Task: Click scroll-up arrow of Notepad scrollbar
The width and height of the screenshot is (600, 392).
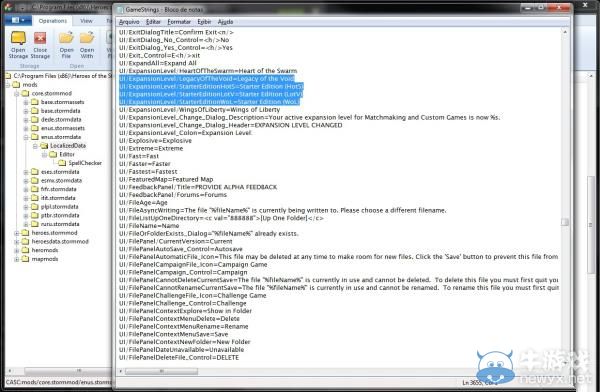Action: tap(565, 32)
